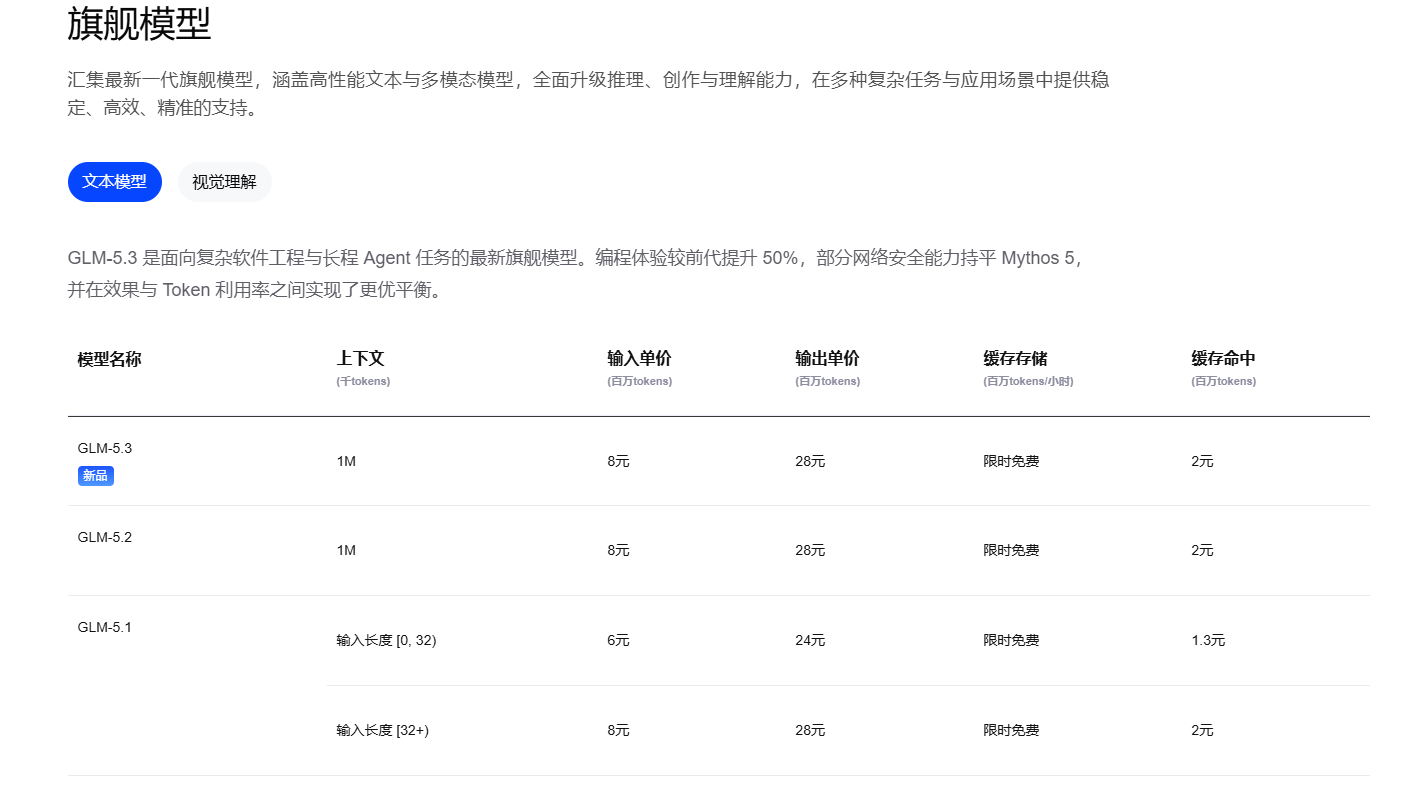The height and width of the screenshot is (790, 1413).
Task: Select the GLM-5.3 model name
Action: pos(105,448)
